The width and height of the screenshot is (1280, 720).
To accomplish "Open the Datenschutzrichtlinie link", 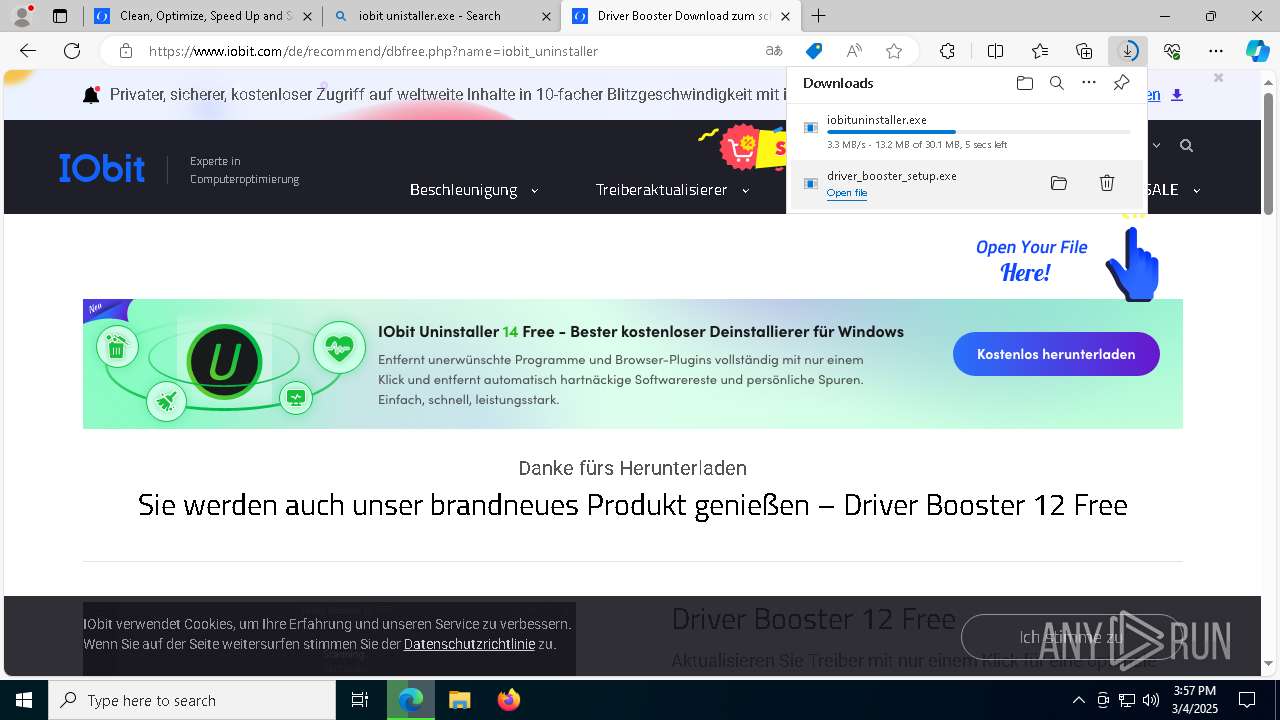I will click(469, 644).
